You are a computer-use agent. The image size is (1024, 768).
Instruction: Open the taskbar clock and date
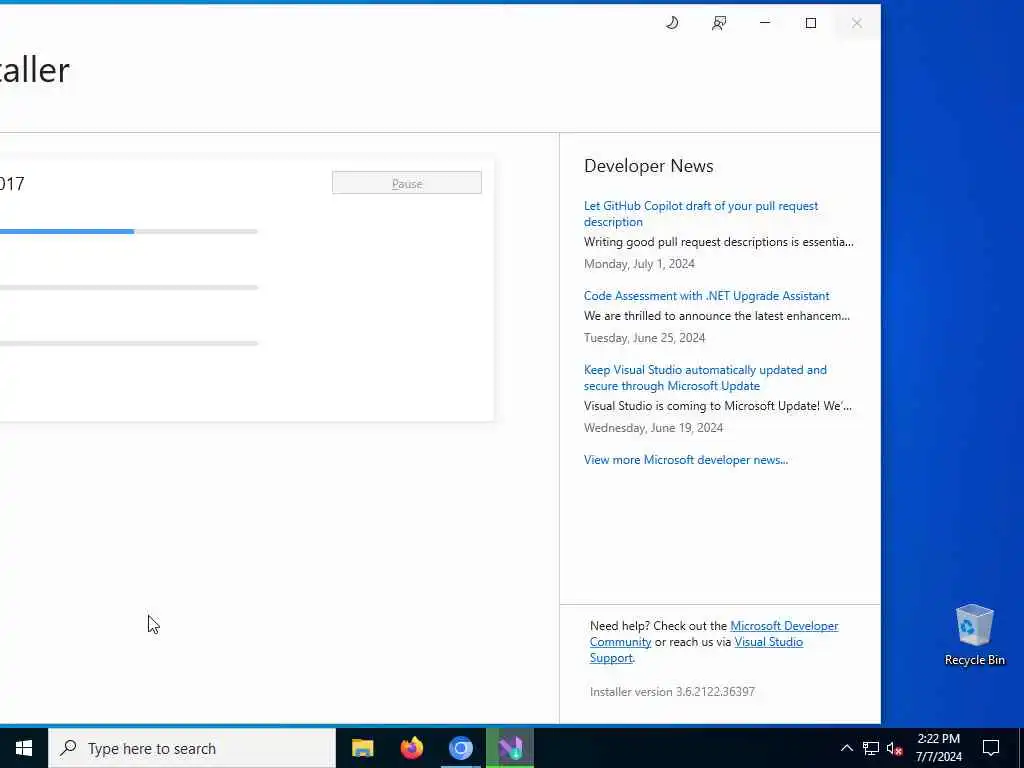click(x=938, y=748)
